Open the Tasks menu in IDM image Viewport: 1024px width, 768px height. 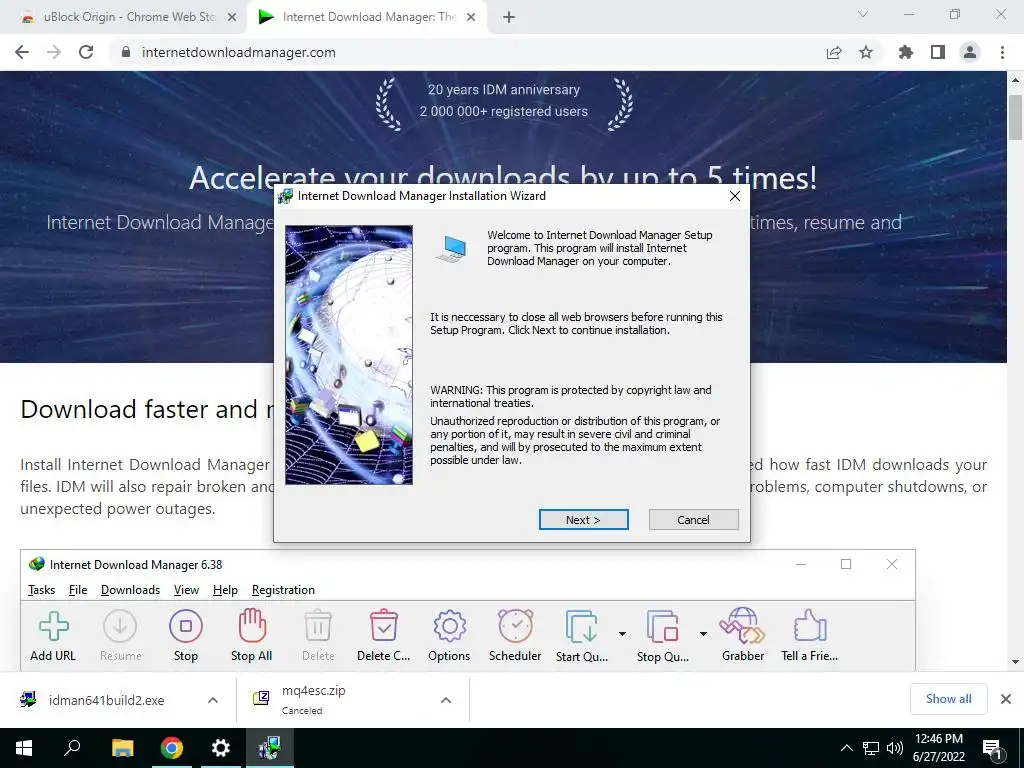(x=42, y=590)
